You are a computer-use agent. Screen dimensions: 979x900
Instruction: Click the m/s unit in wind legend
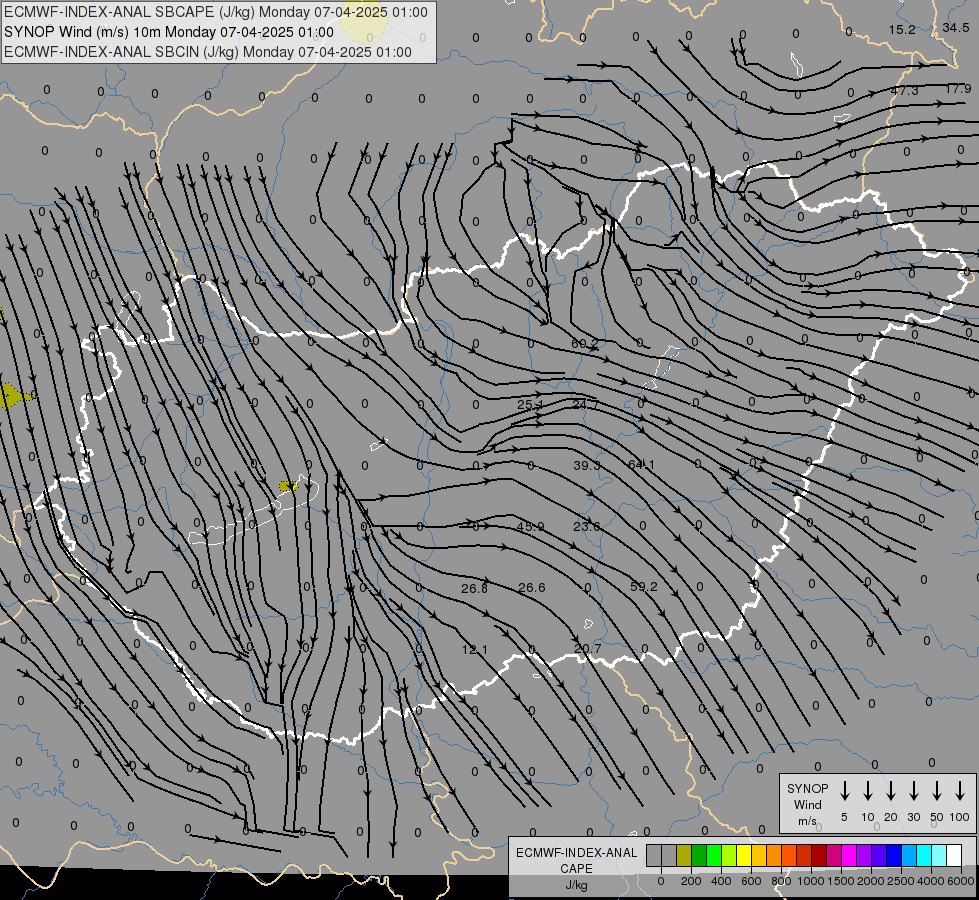(x=807, y=821)
